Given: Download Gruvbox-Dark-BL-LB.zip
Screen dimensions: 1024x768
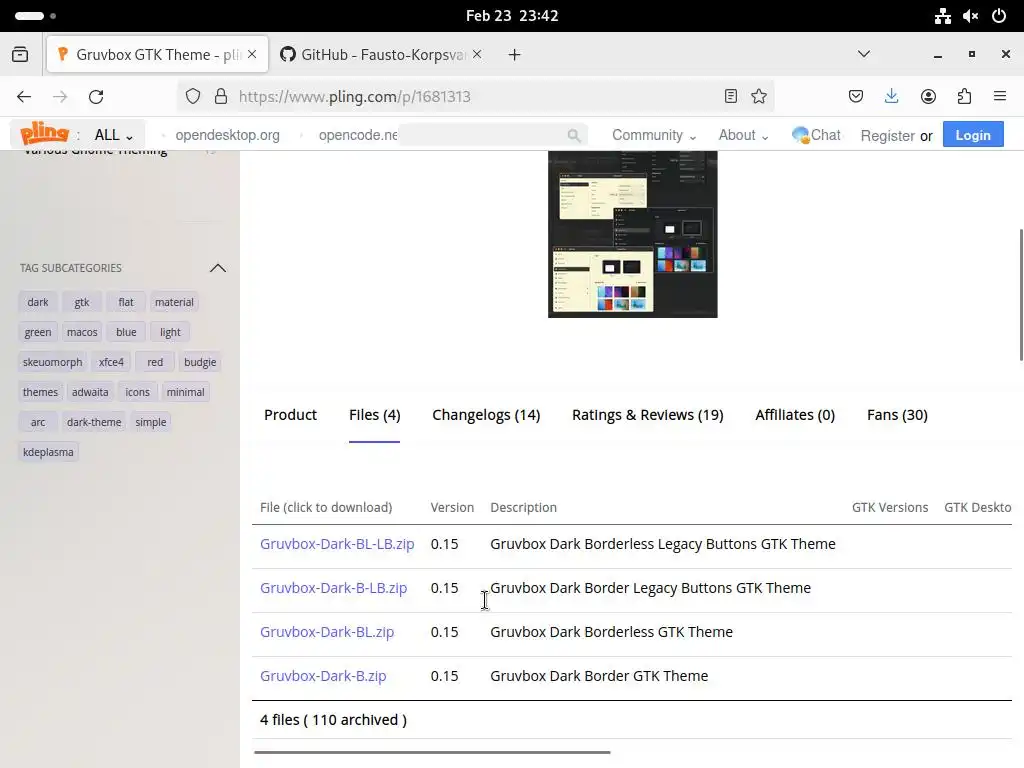Looking at the screenshot, I should (x=337, y=544).
